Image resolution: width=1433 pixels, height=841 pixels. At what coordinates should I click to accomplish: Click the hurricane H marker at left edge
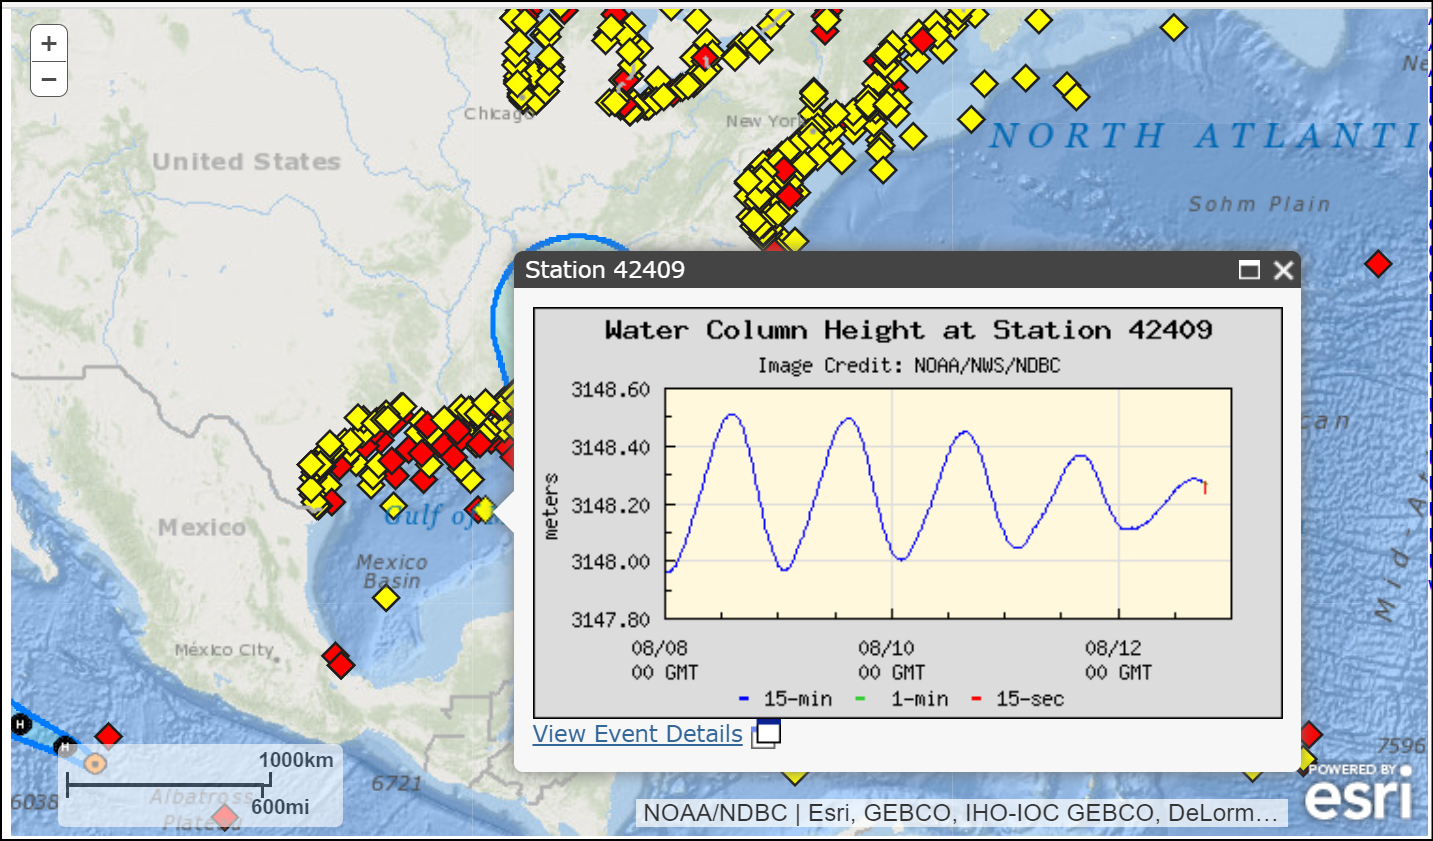click(x=21, y=724)
